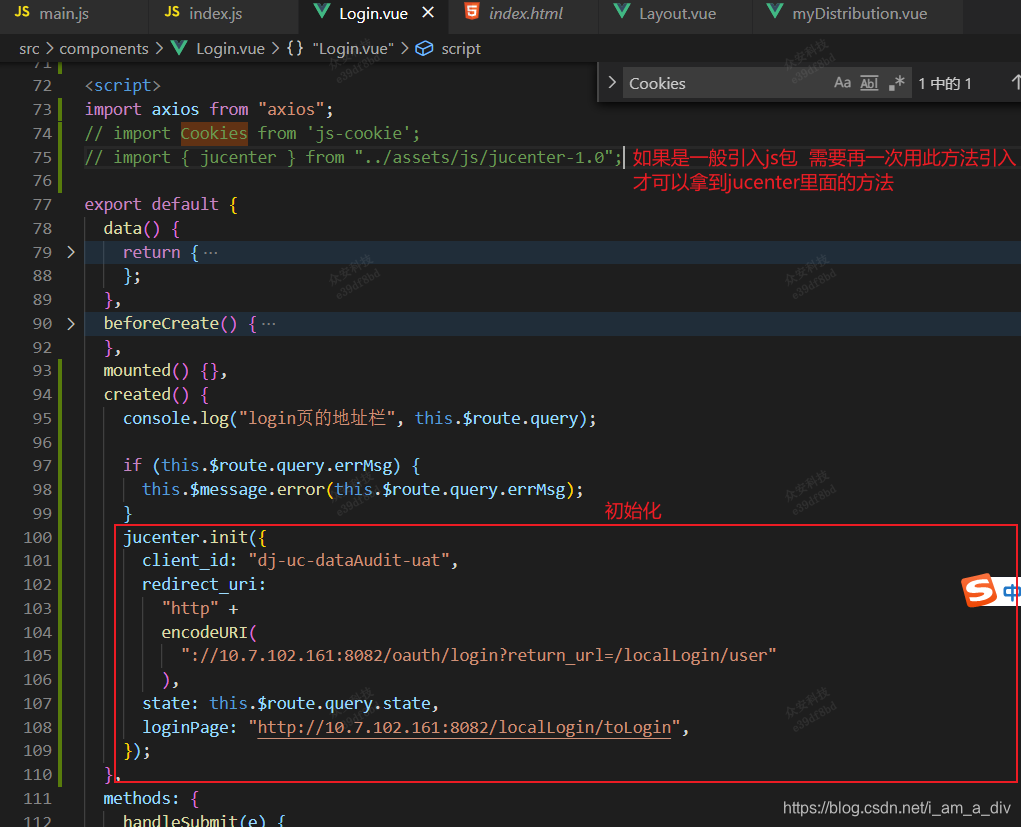Click the Vue icon on myDistribution.vue tab

(x=775, y=11)
